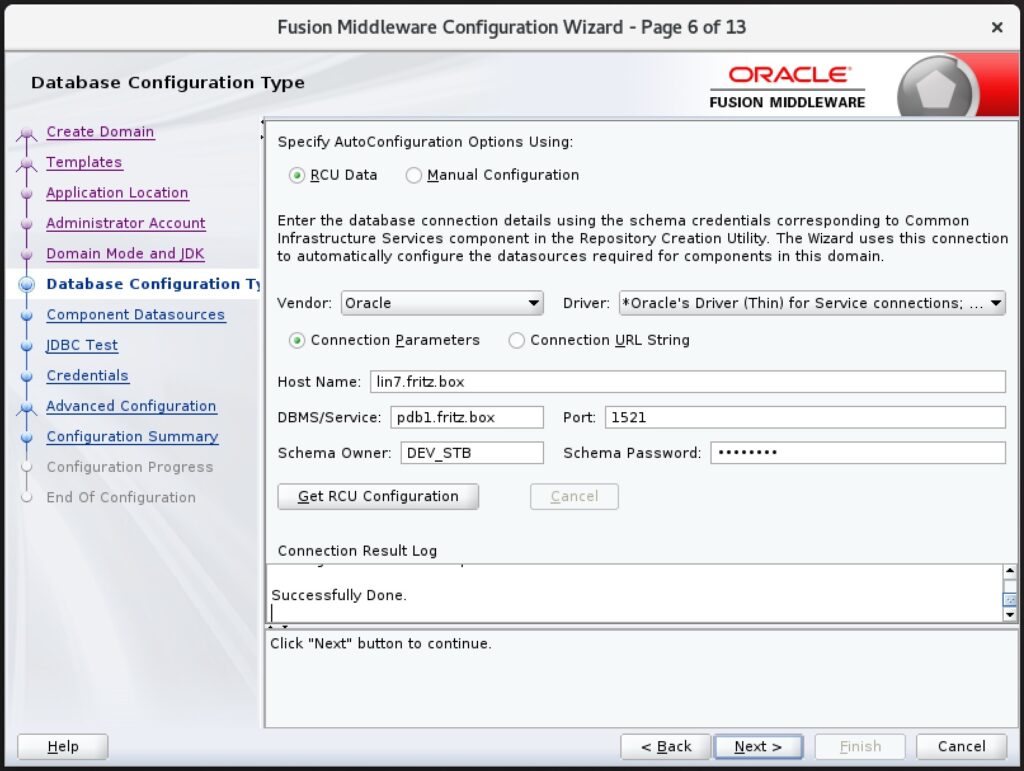Open the Vendor dropdown
Screen dimensions: 1024x771
(x=442, y=303)
